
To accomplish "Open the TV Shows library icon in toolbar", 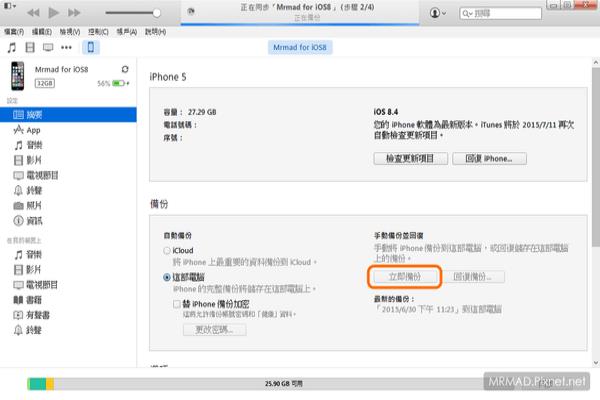I will tap(47, 47).
